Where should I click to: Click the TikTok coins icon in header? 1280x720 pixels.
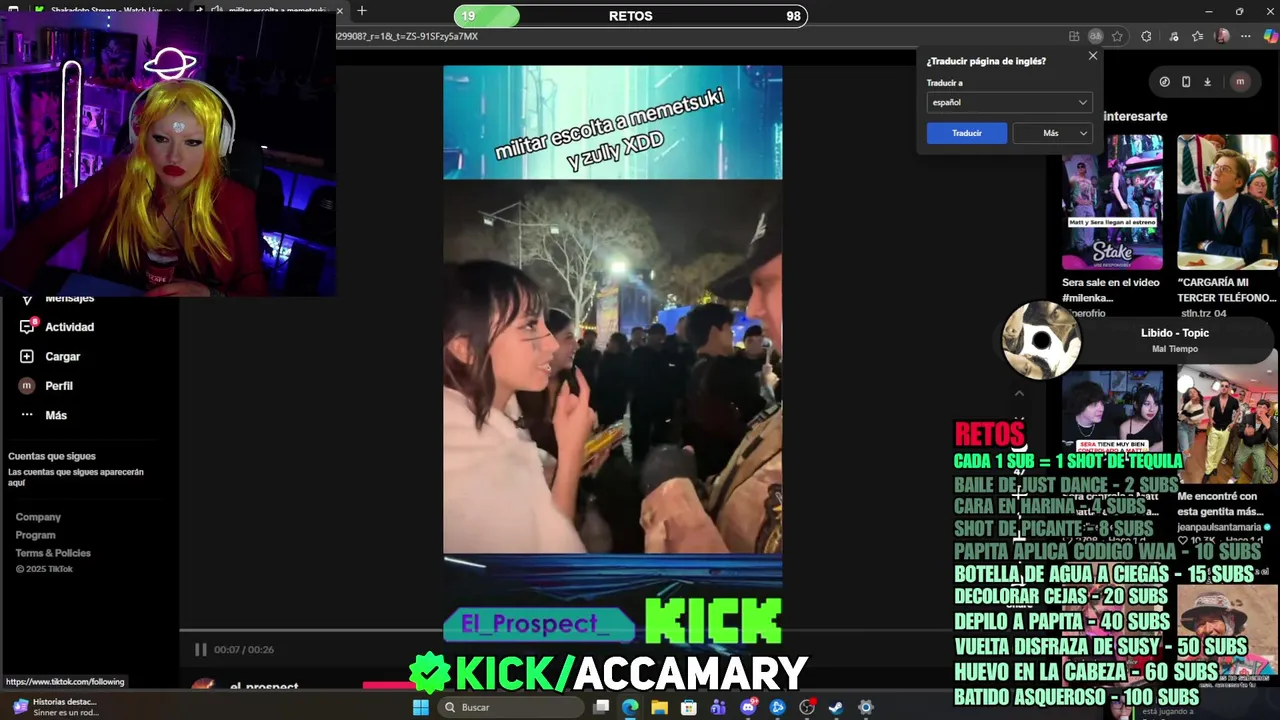pos(1164,82)
